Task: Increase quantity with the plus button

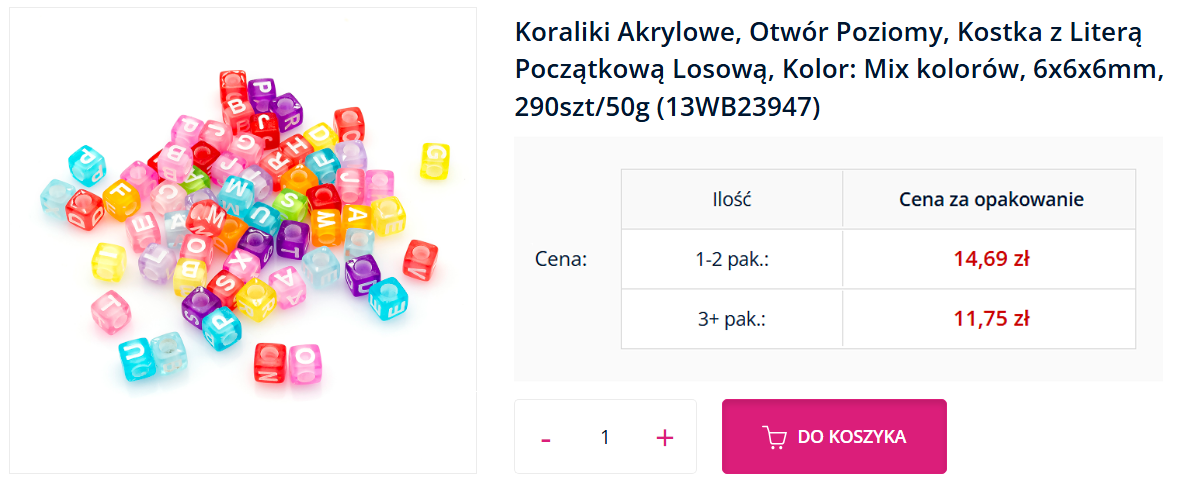Action: (x=665, y=437)
